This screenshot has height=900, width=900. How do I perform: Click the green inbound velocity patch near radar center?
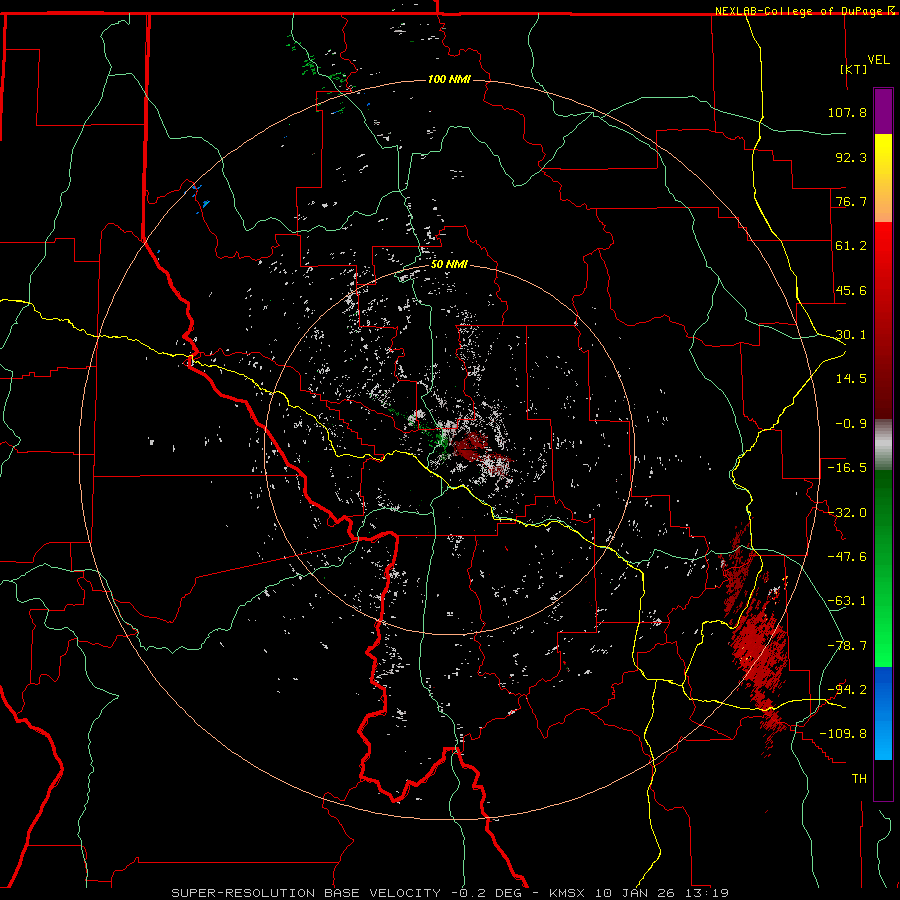coord(440,441)
